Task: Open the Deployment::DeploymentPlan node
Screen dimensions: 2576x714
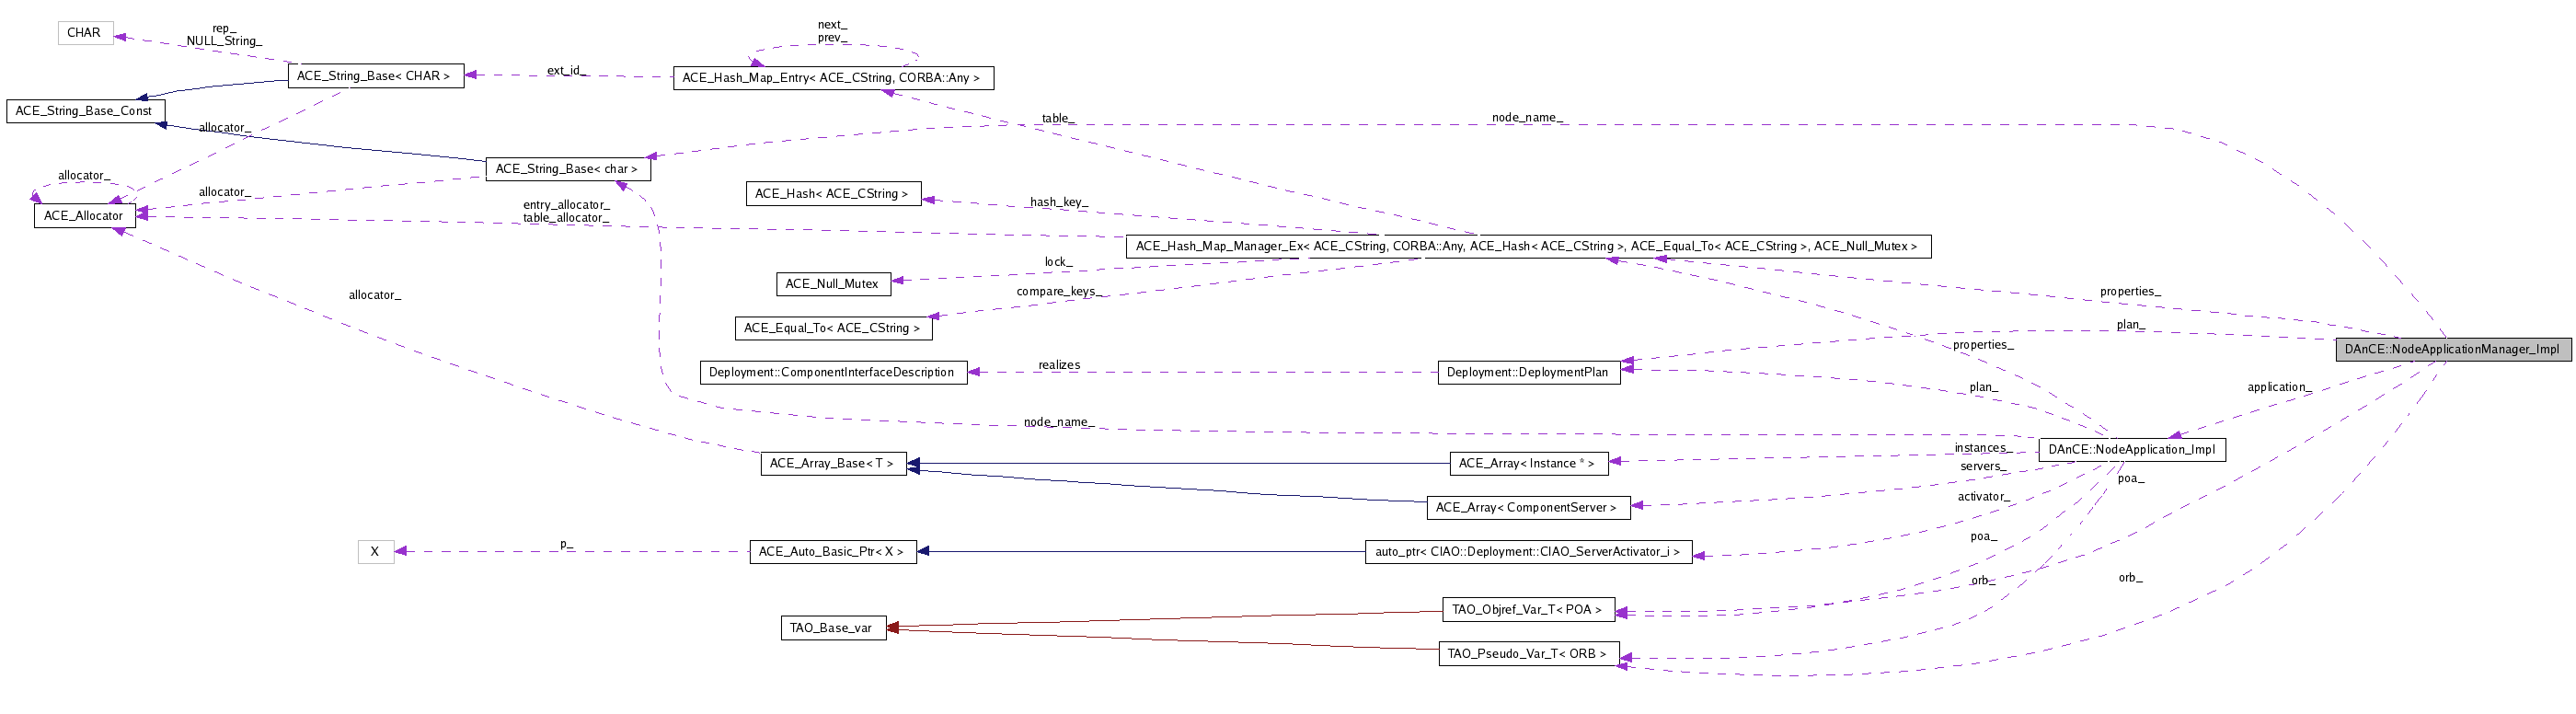Action: tap(1528, 372)
